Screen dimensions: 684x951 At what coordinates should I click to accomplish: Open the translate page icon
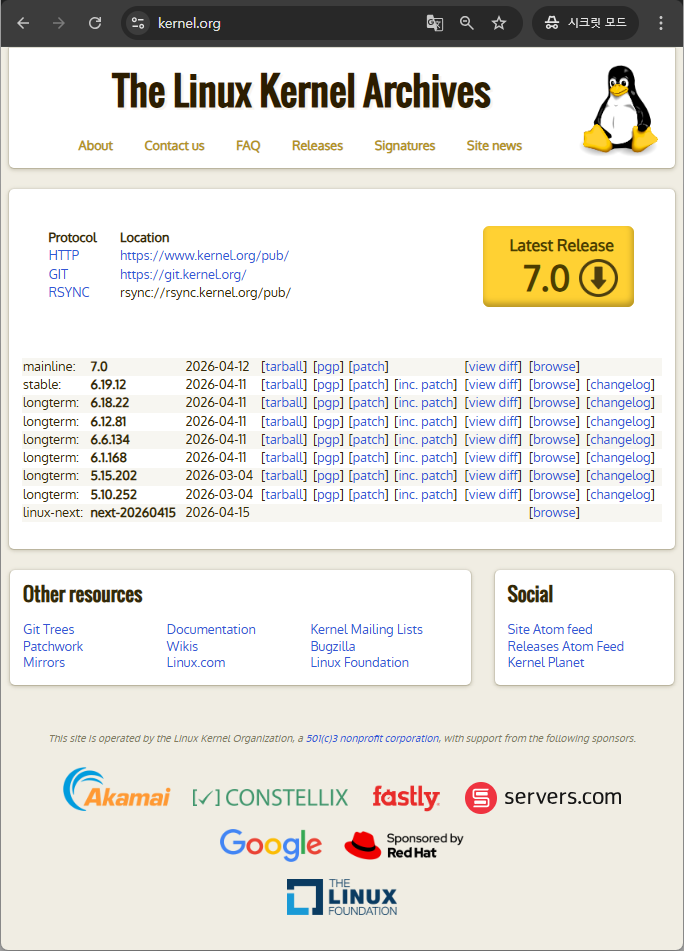click(435, 23)
